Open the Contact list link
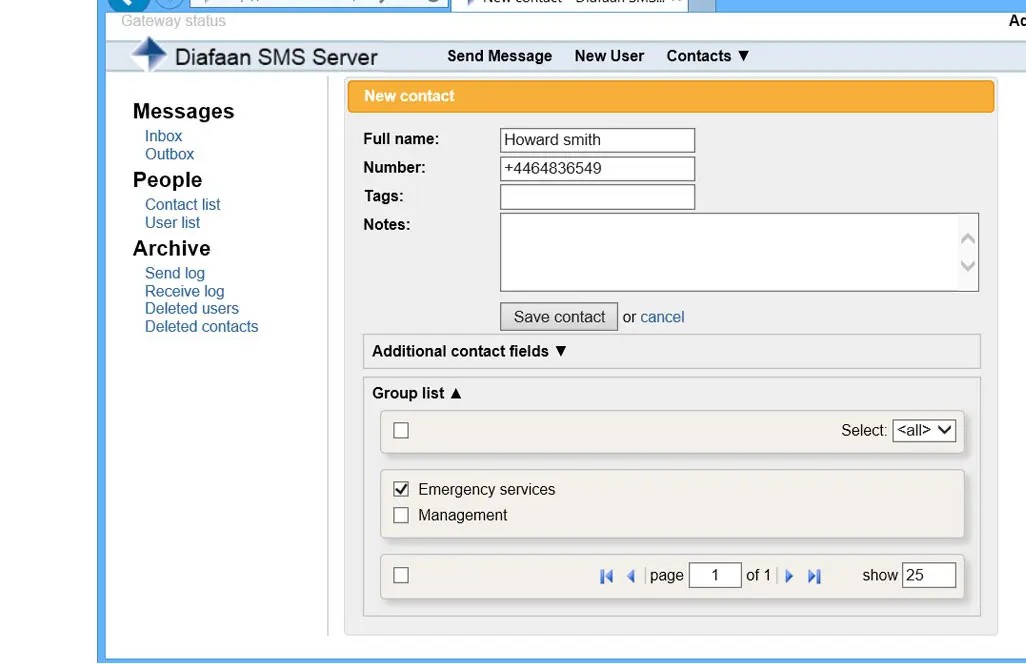The height and width of the screenshot is (664, 1026). [183, 205]
